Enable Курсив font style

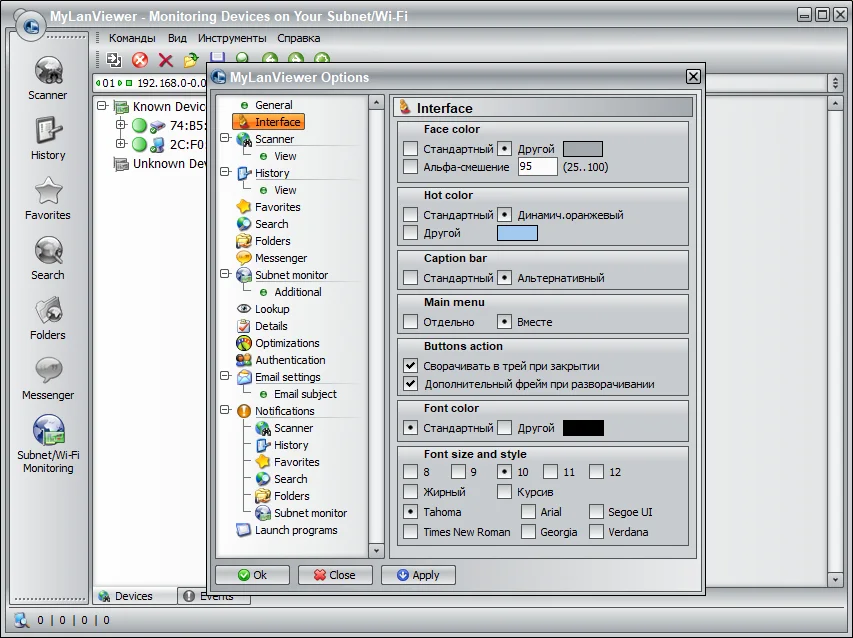[x=504, y=492]
